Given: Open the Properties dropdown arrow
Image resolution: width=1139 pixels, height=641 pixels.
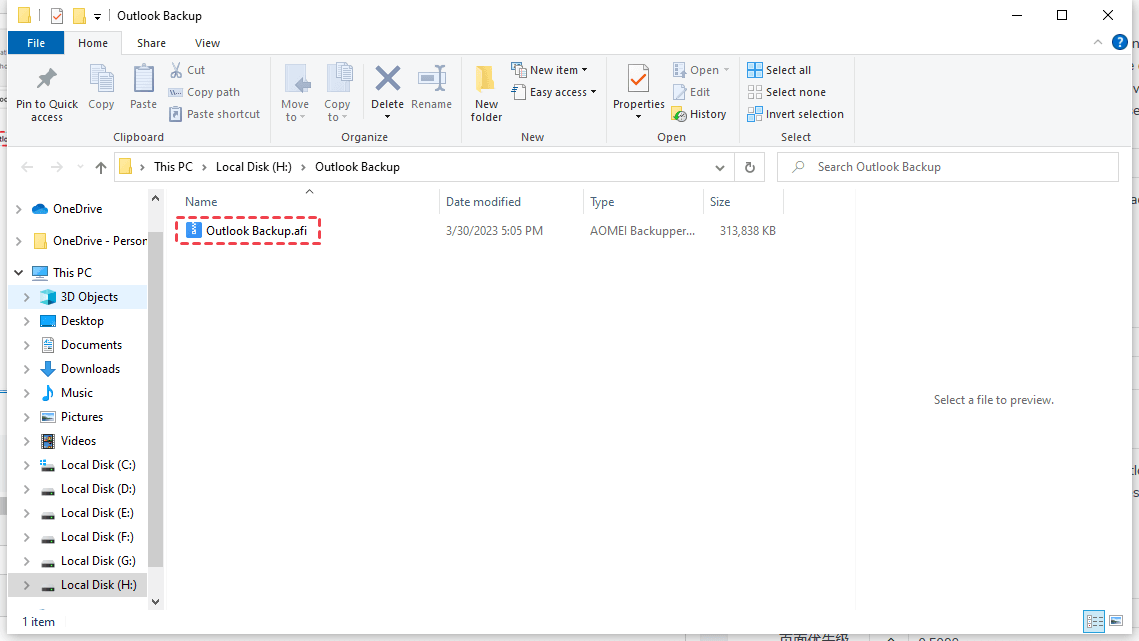Looking at the screenshot, I should pyautogui.click(x=639, y=117).
